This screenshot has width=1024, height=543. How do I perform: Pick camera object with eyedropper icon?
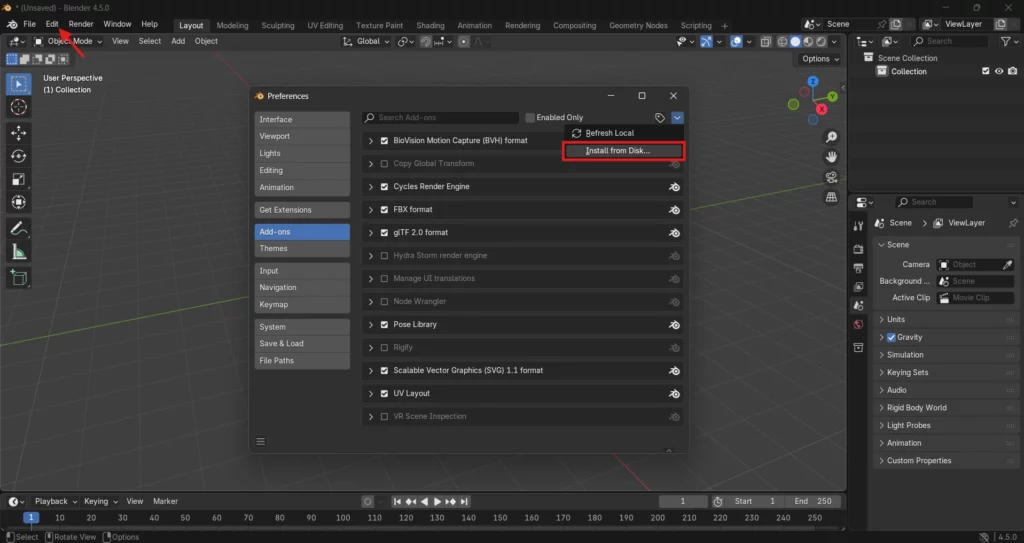tap(1008, 265)
